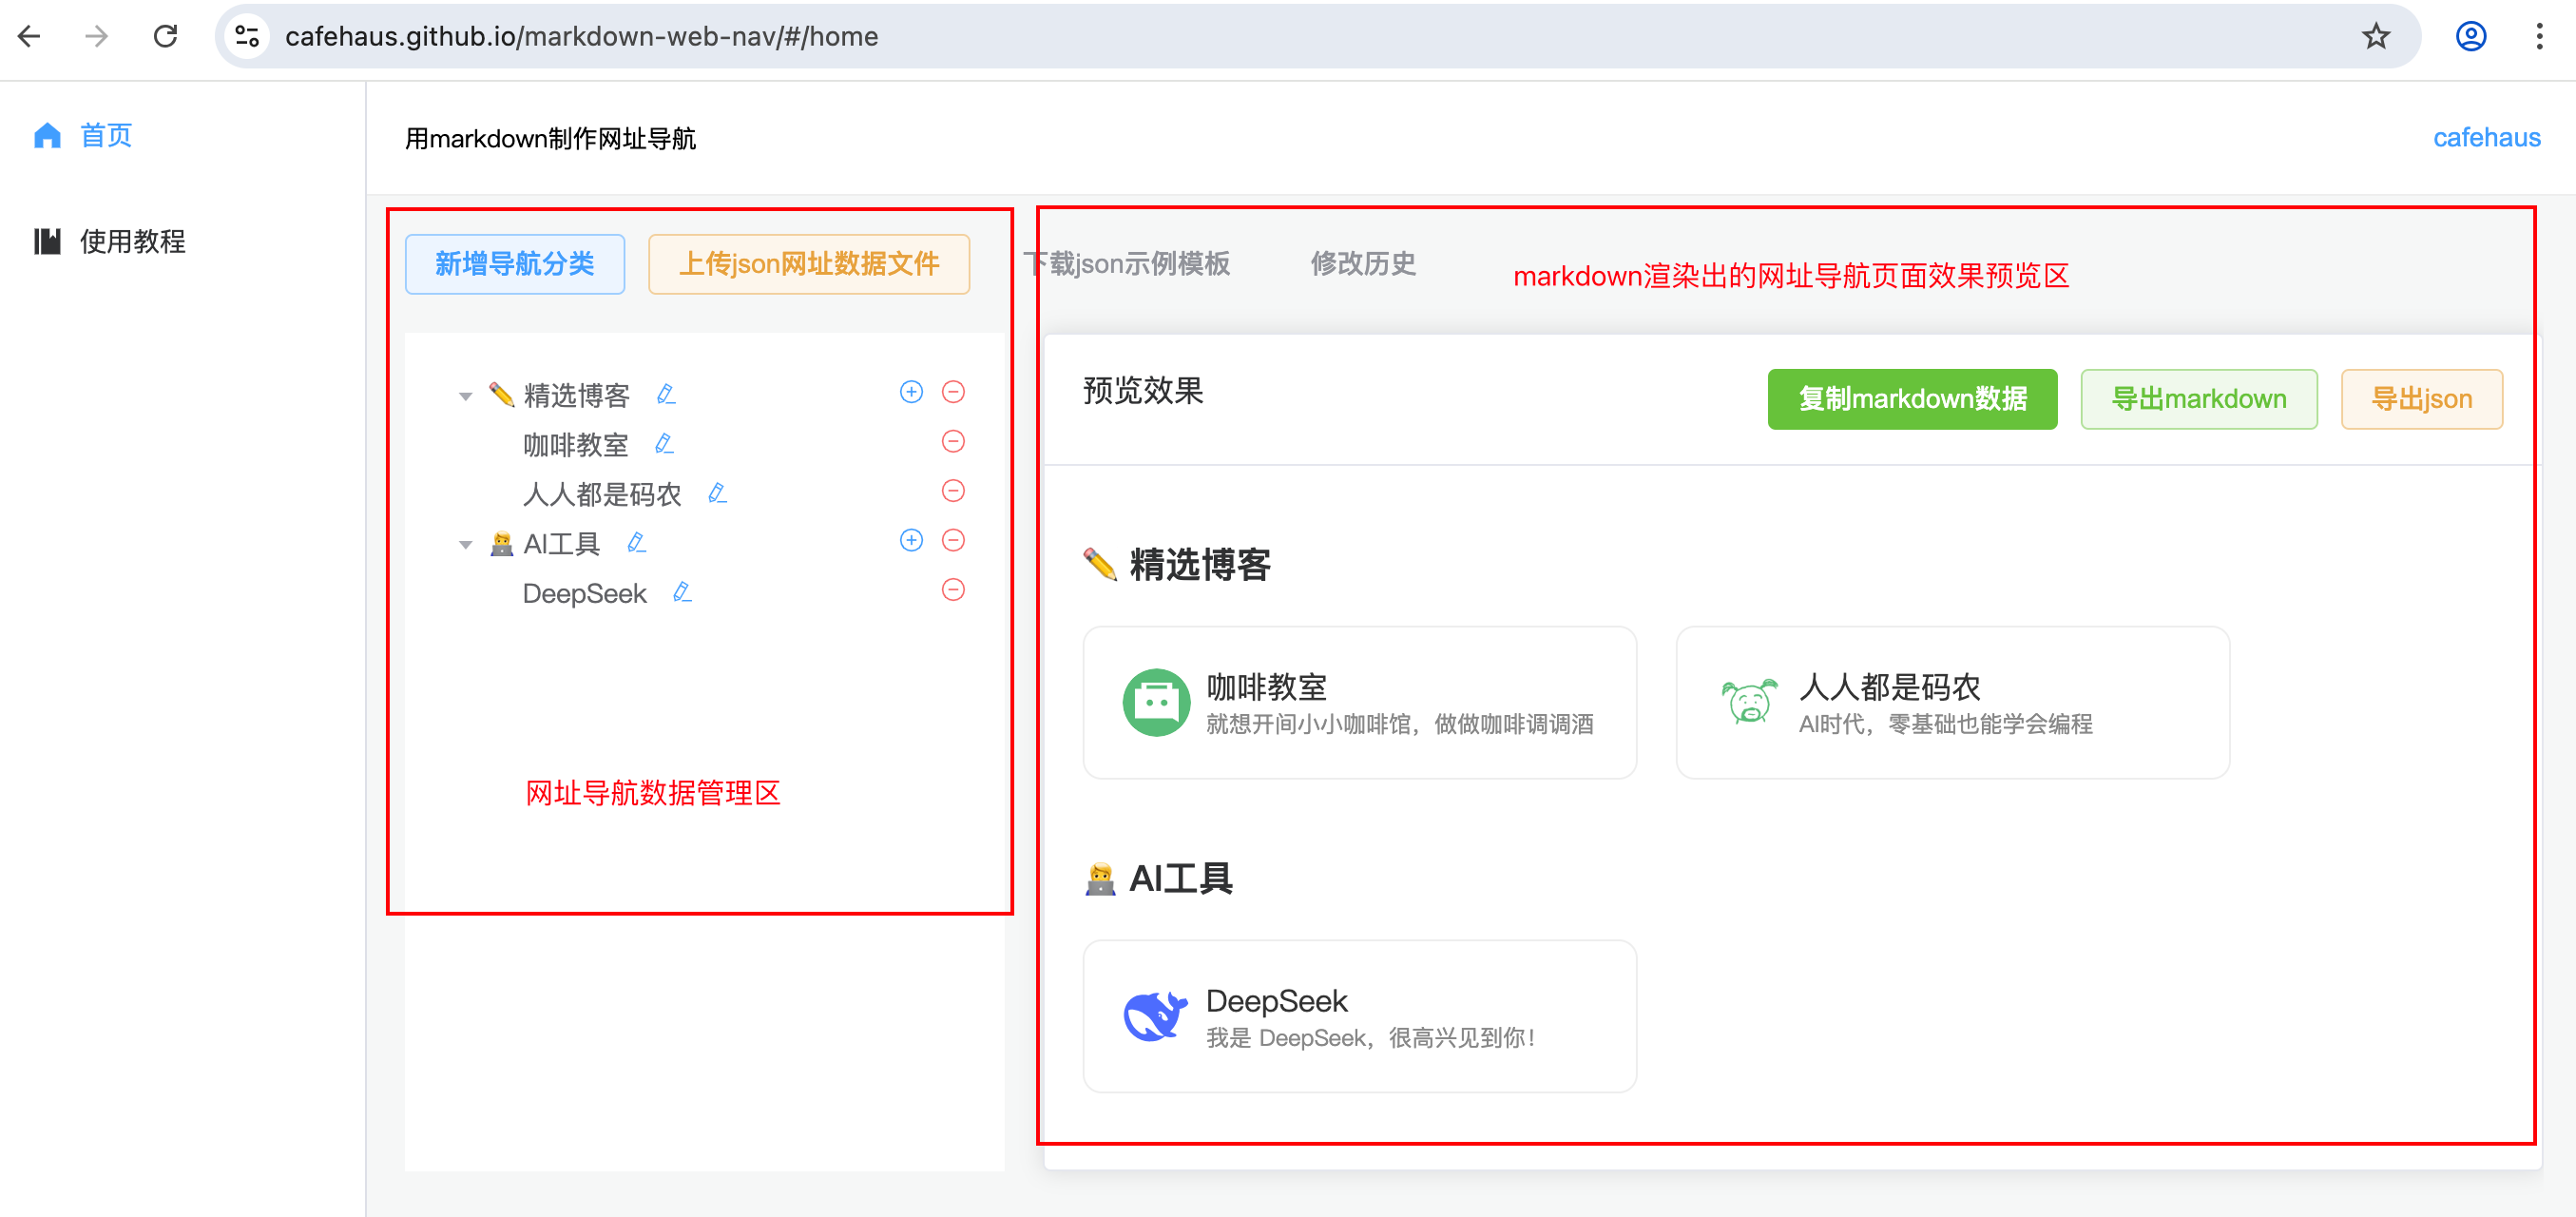Edit 咖啡教室 with its pencil icon
Viewport: 2576px width, 1217px height.
664,443
